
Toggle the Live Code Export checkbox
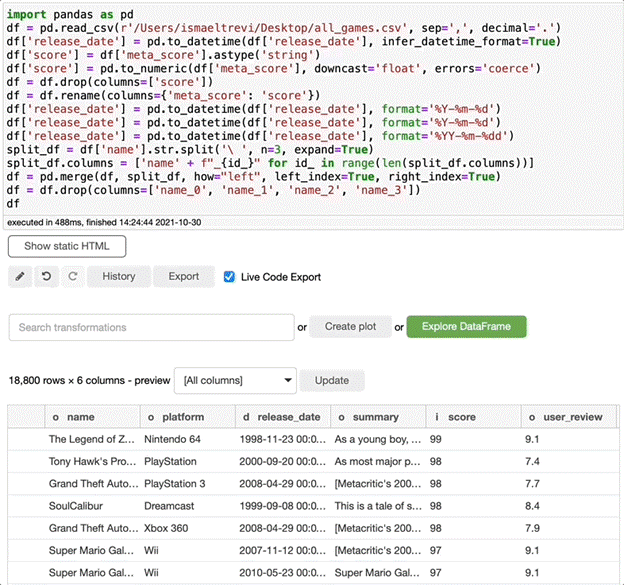[229, 277]
